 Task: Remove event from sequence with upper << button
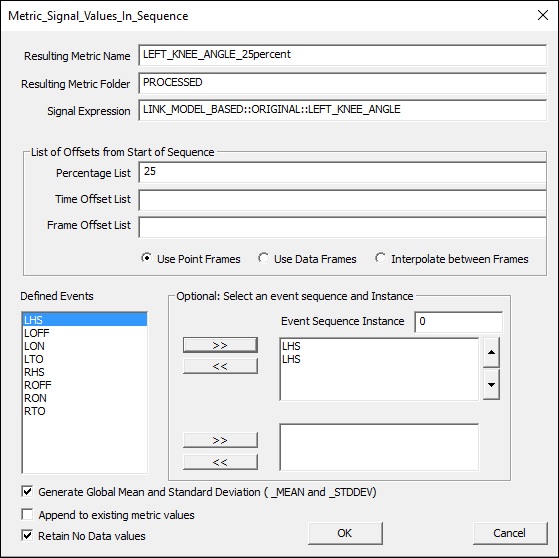tap(220, 366)
